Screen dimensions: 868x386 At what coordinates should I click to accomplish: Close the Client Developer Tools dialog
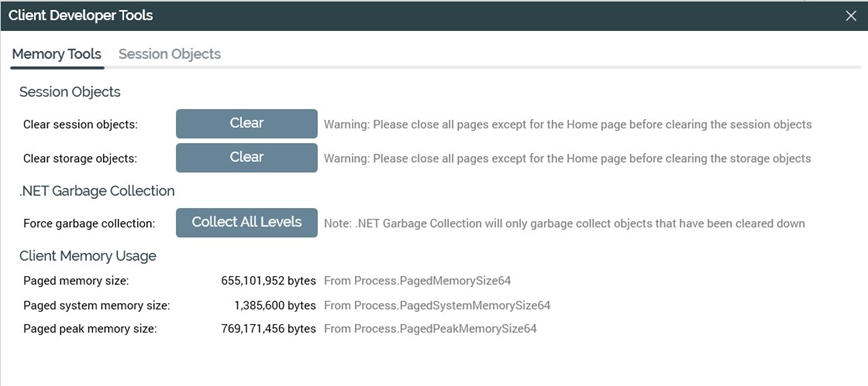coord(851,16)
